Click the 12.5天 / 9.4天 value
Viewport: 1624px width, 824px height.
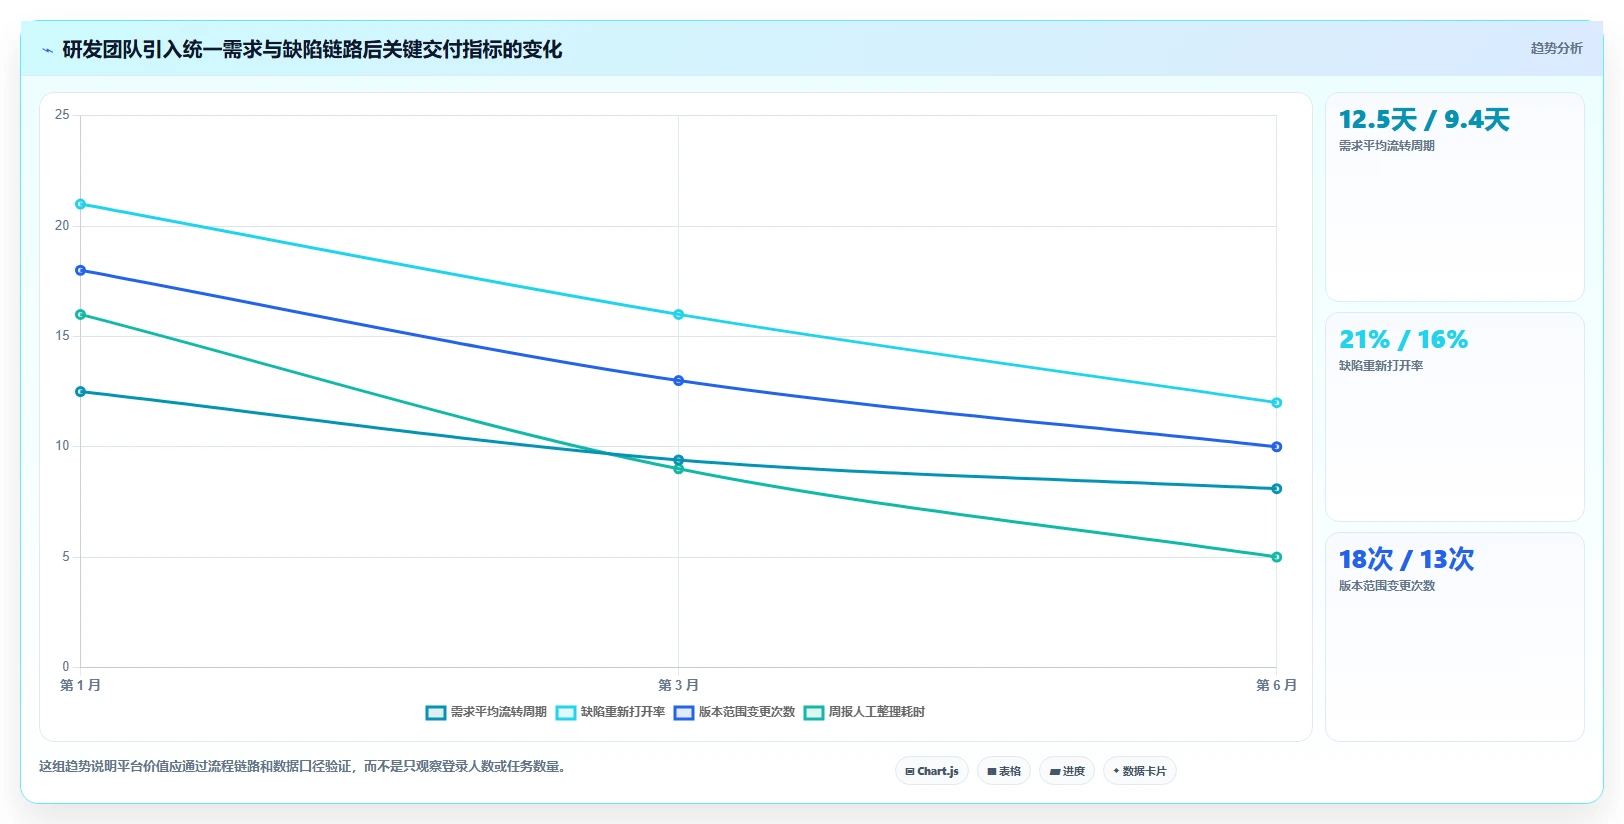[x=1424, y=120]
